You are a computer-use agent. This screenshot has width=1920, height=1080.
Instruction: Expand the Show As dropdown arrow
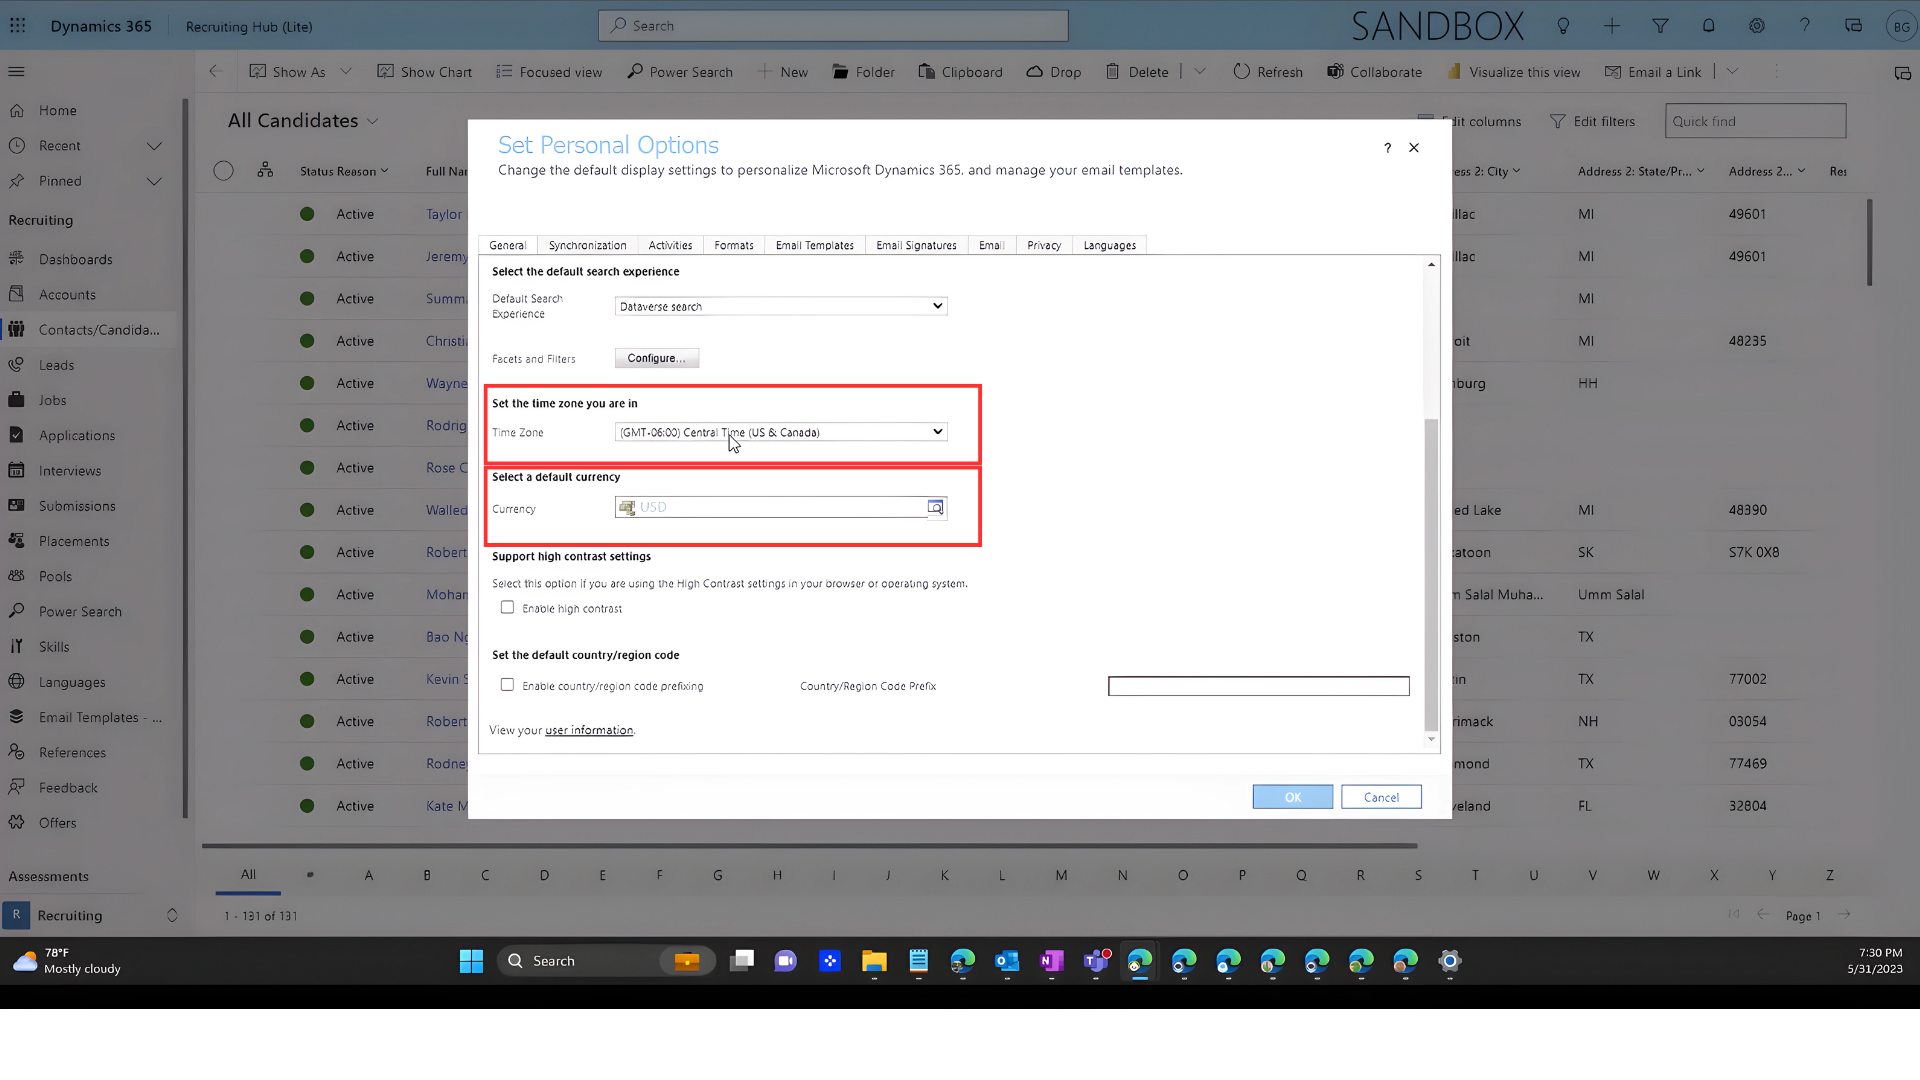click(x=346, y=71)
